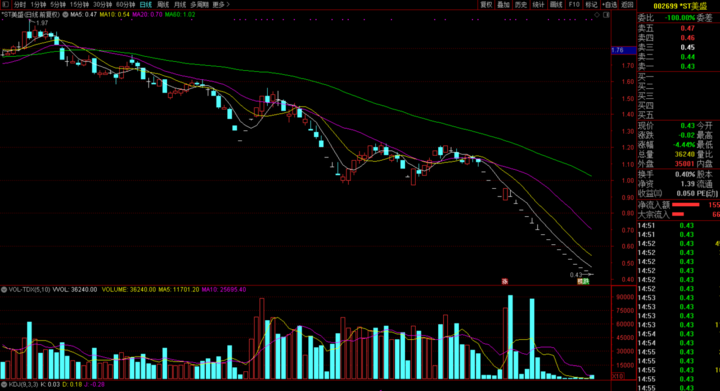Viewport: 720px width, 391px height.
Task: Click the F10 company info button
Action: pyautogui.click(x=574, y=5)
